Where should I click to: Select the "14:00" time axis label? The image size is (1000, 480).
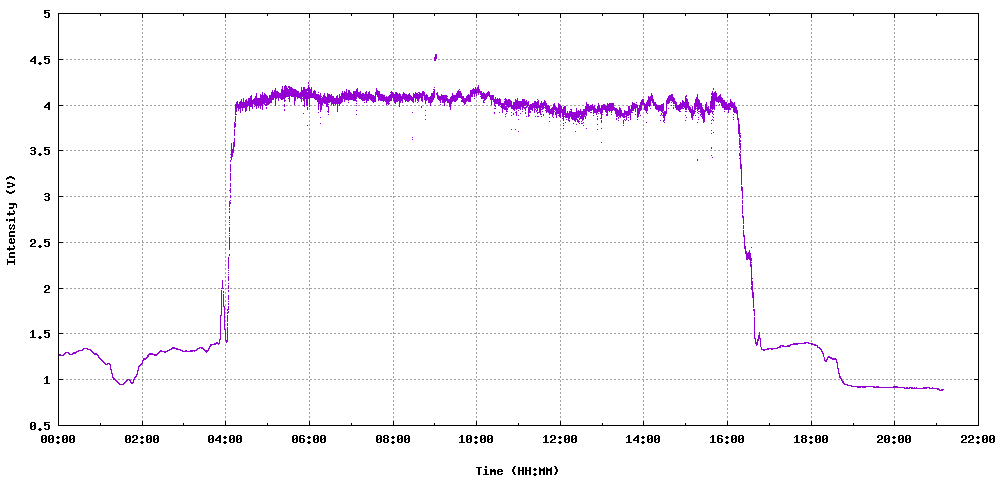pyautogui.click(x=643, y=439)
